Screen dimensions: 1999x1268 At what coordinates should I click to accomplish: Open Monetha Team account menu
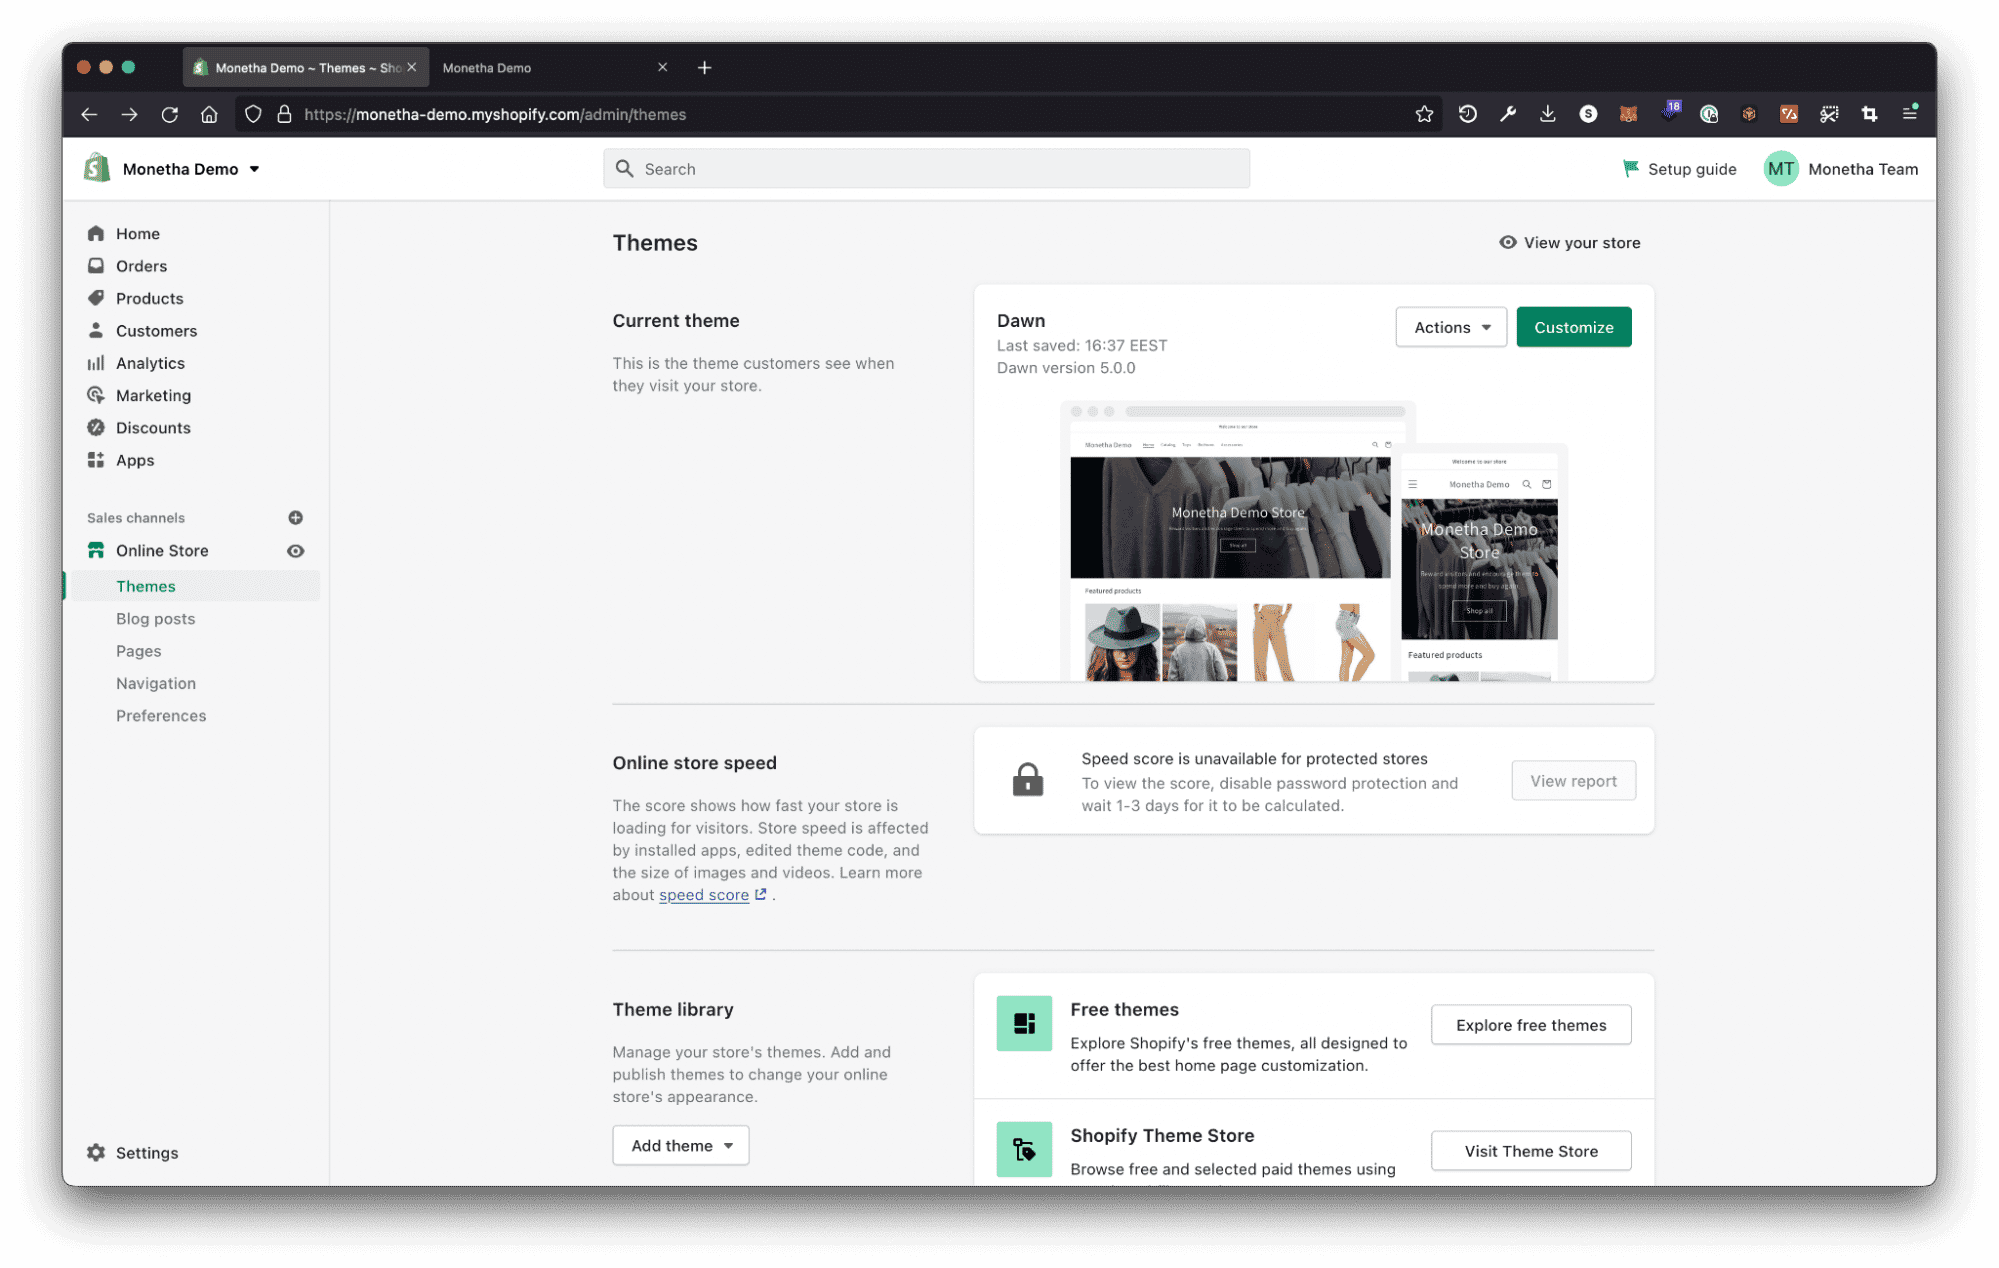coord(1841,169)
